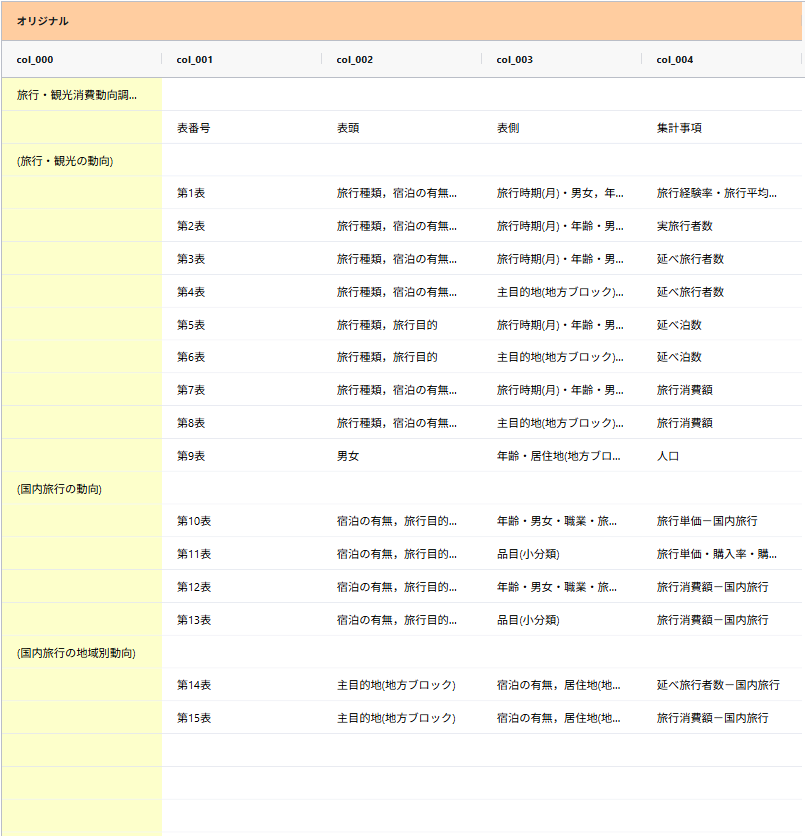Click the 表番号 cell
Viewport: 805px width, 836px height.
tap(194, 128)
